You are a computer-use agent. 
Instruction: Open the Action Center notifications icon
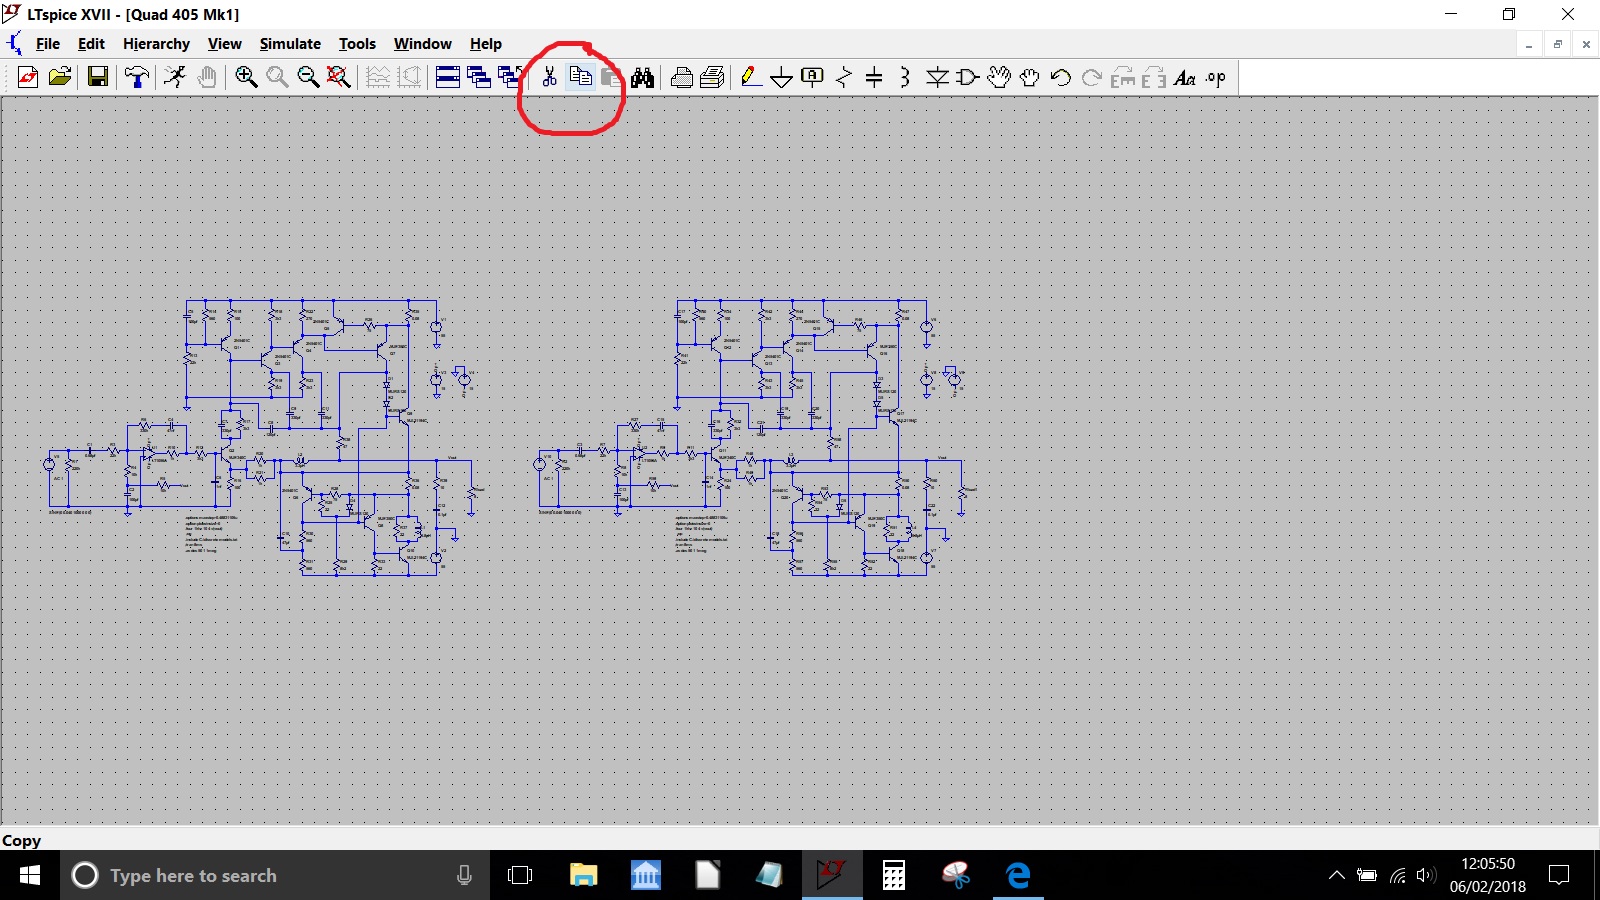1559,875
